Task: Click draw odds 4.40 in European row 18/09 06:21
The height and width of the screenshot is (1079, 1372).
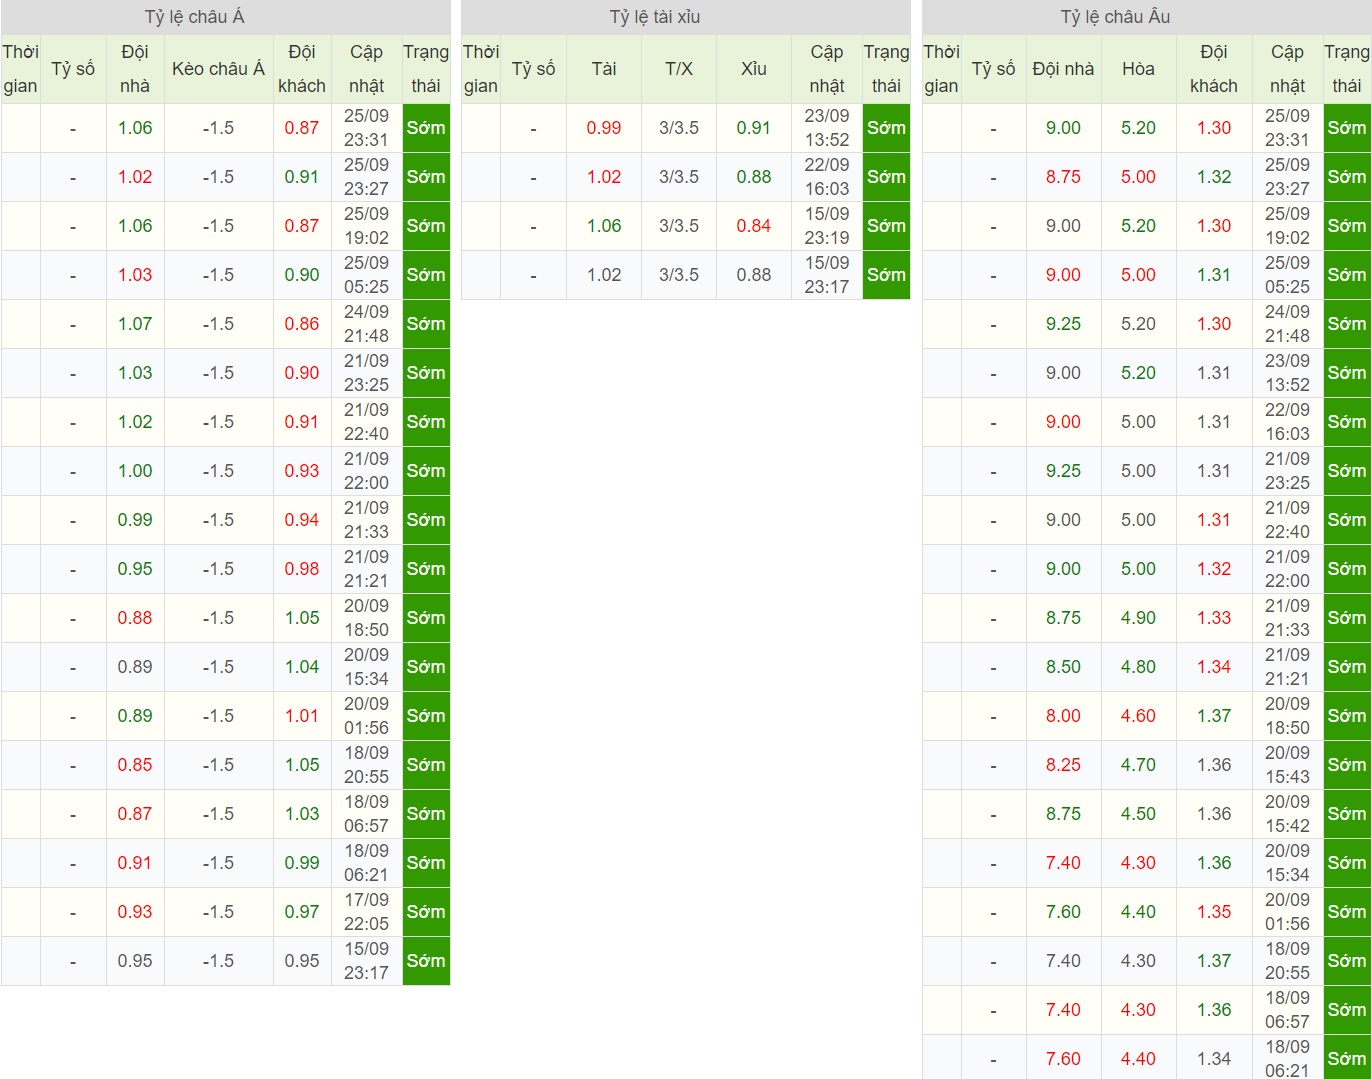Action: pos(1138,1059)
